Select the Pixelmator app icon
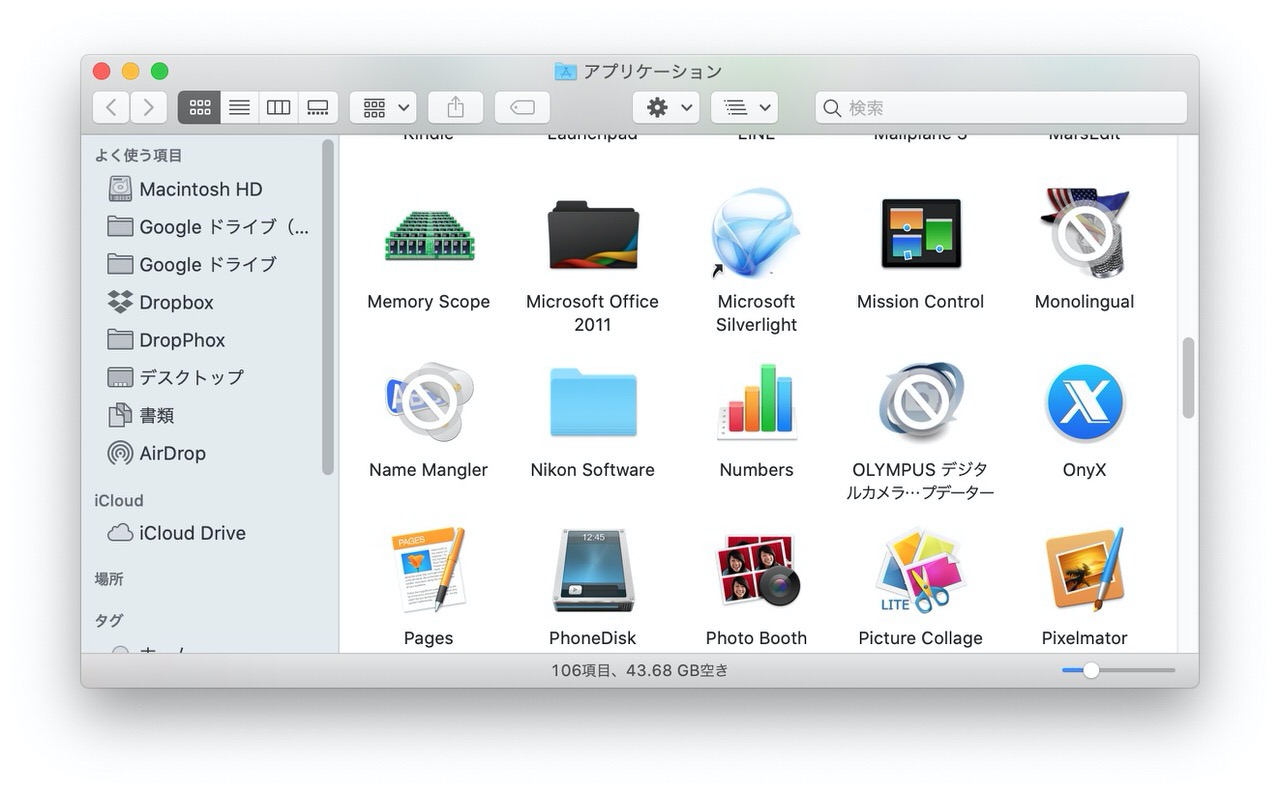Viewport: 1280px width, 795px height. coord(1085,570)
